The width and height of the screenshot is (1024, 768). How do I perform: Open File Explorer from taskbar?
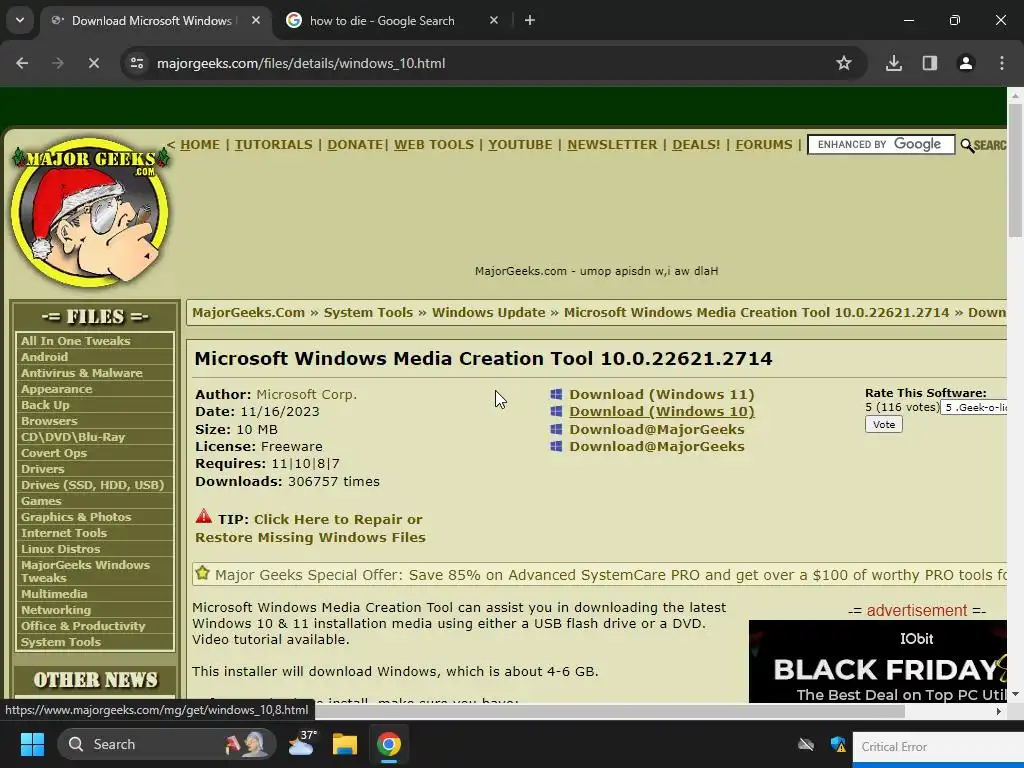[345, 744]
